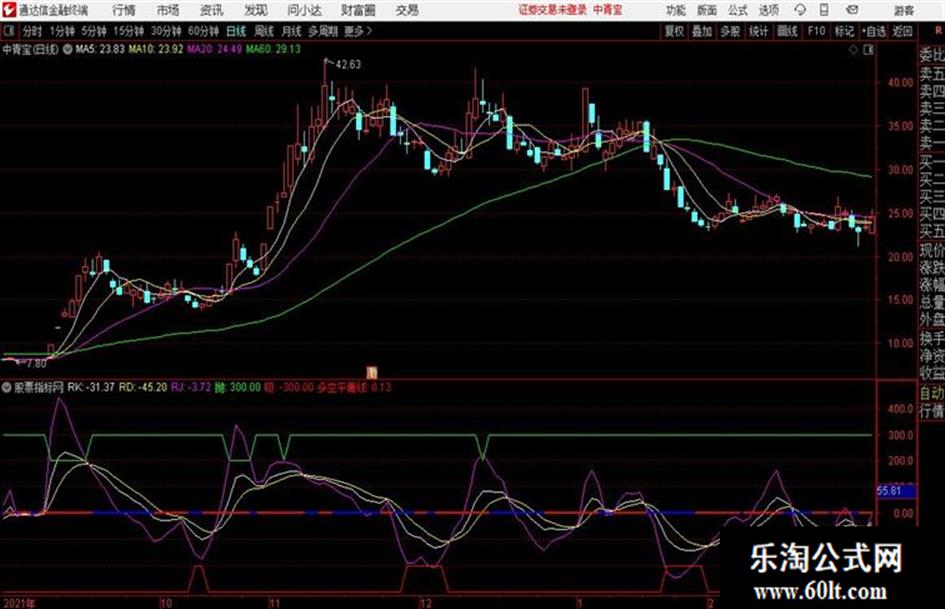Open the 行情 menu
Viewport: 945px width, 609px height.
[x=124, y=10]
